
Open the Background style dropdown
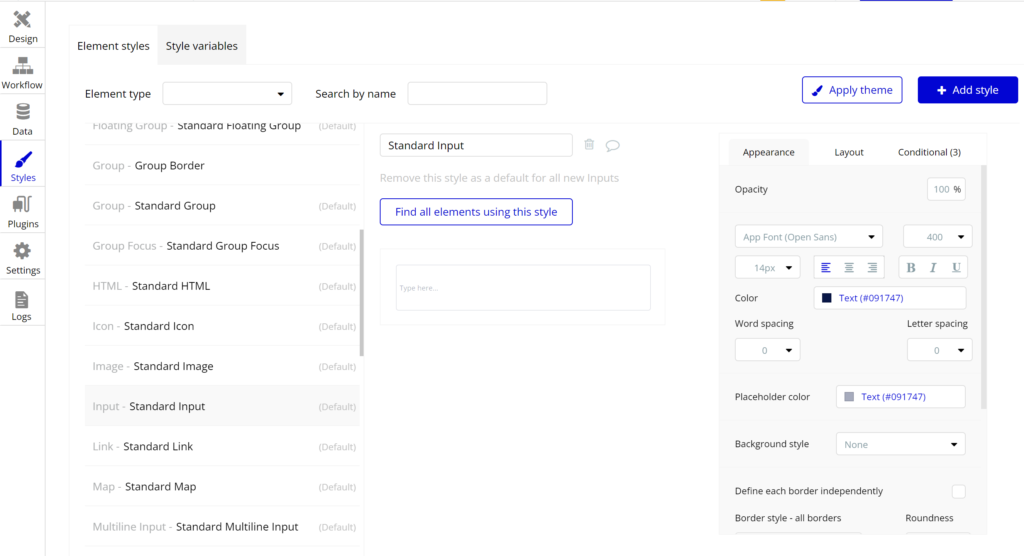[901, 444]
